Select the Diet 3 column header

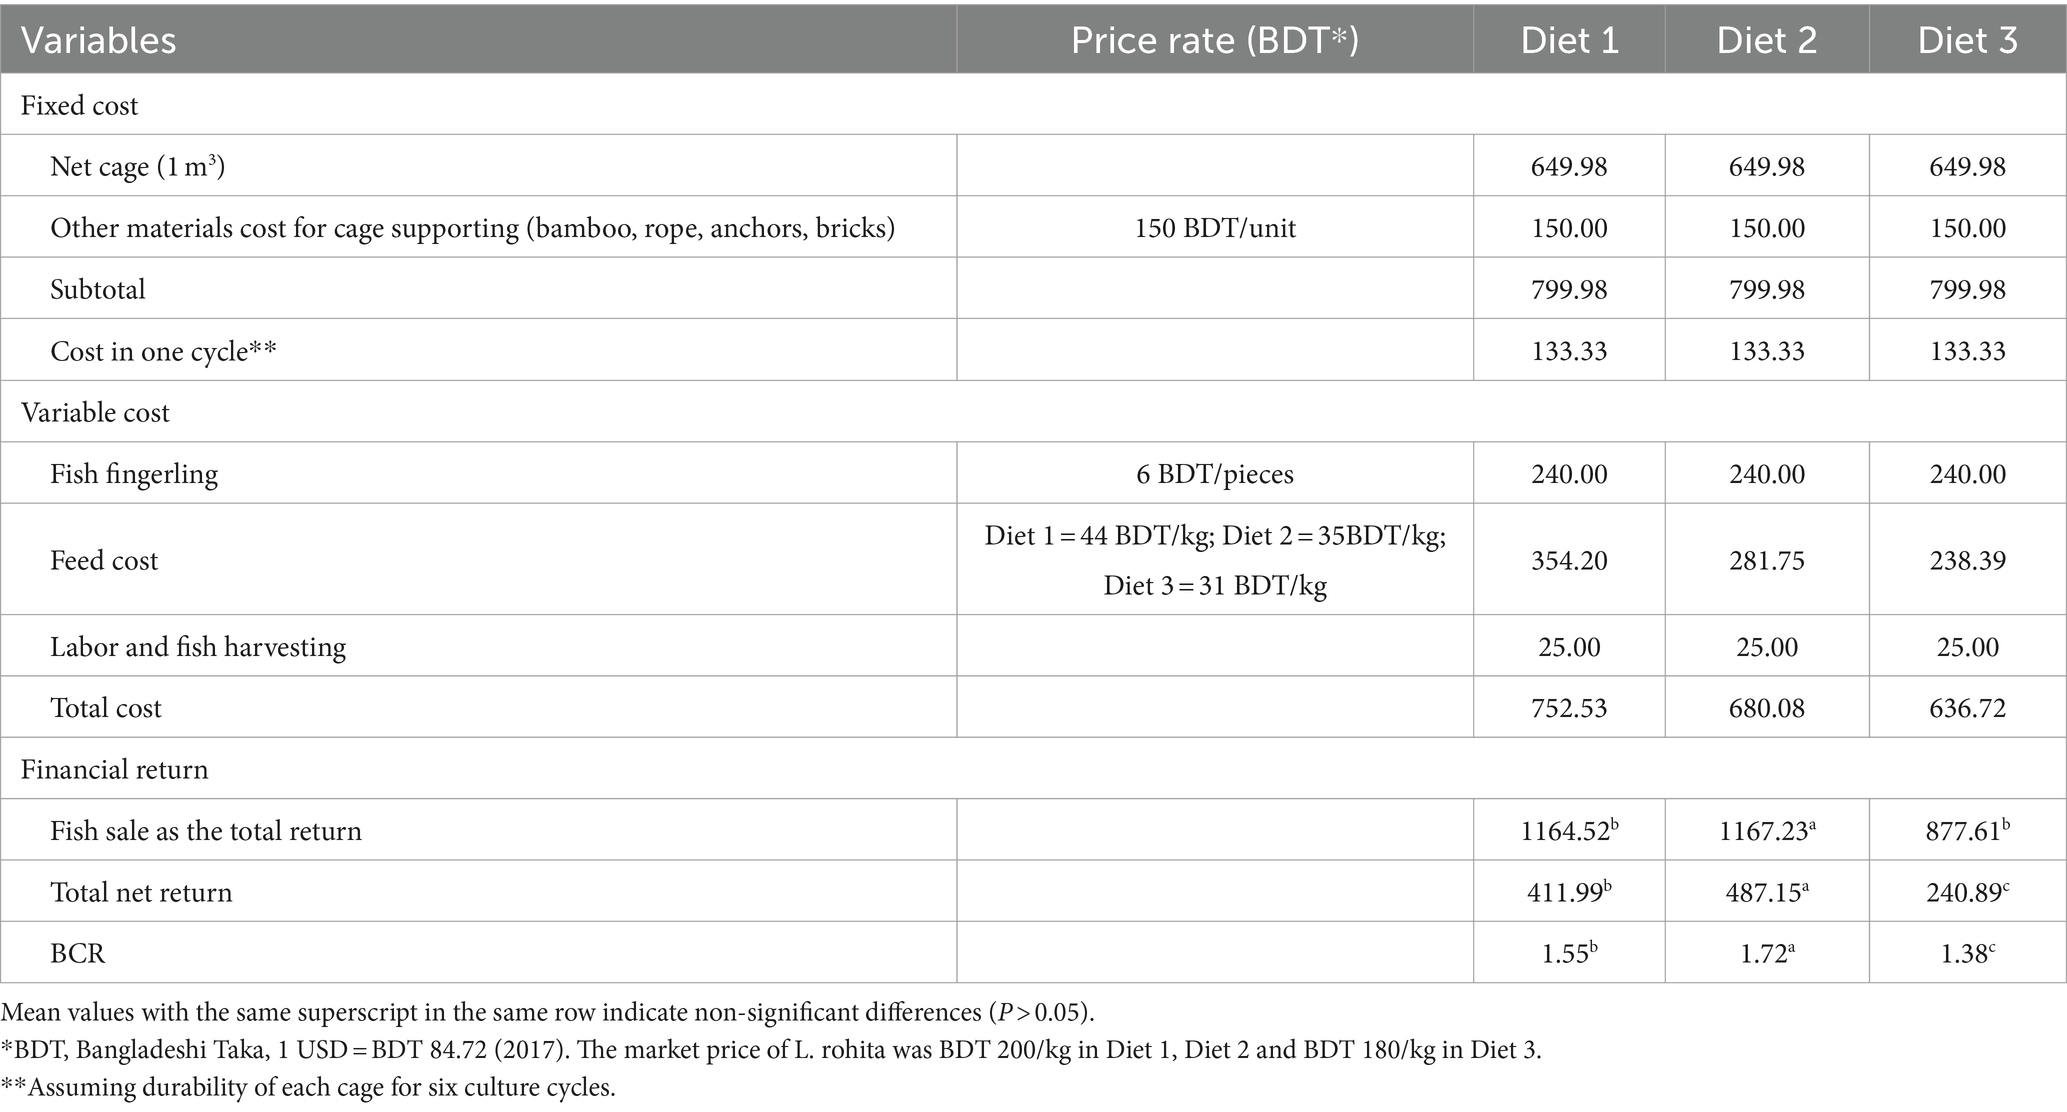1967,41
